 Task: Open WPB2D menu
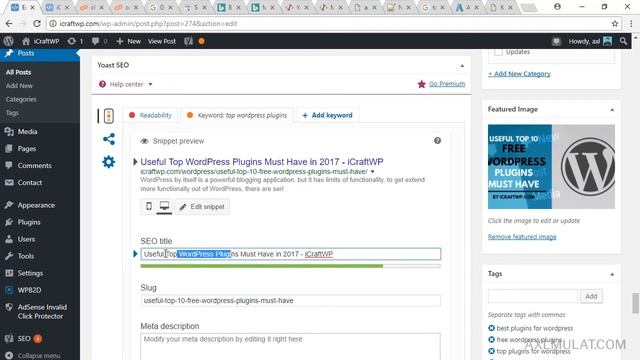tap(29, 290)
